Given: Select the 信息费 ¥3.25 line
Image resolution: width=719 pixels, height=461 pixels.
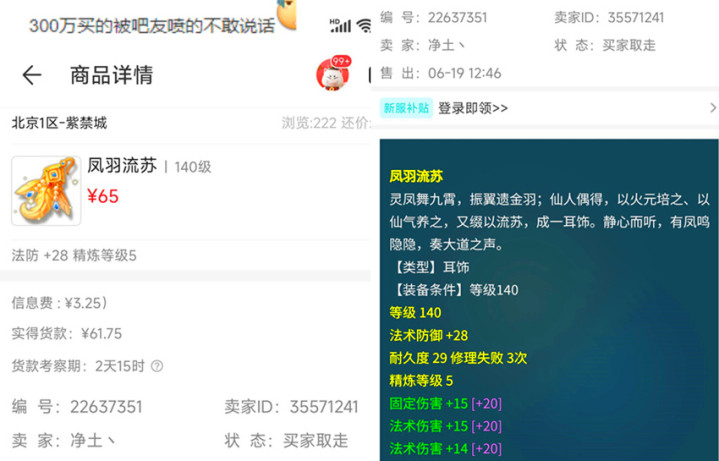Looking at the screenshot, I should coord(59,303).
